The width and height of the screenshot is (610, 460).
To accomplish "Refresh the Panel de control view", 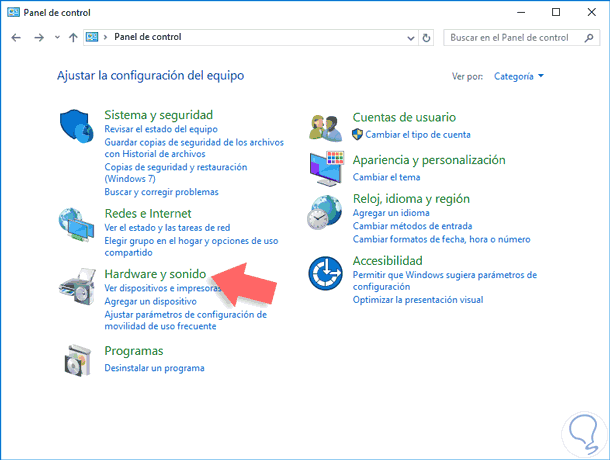I will 426,38.
